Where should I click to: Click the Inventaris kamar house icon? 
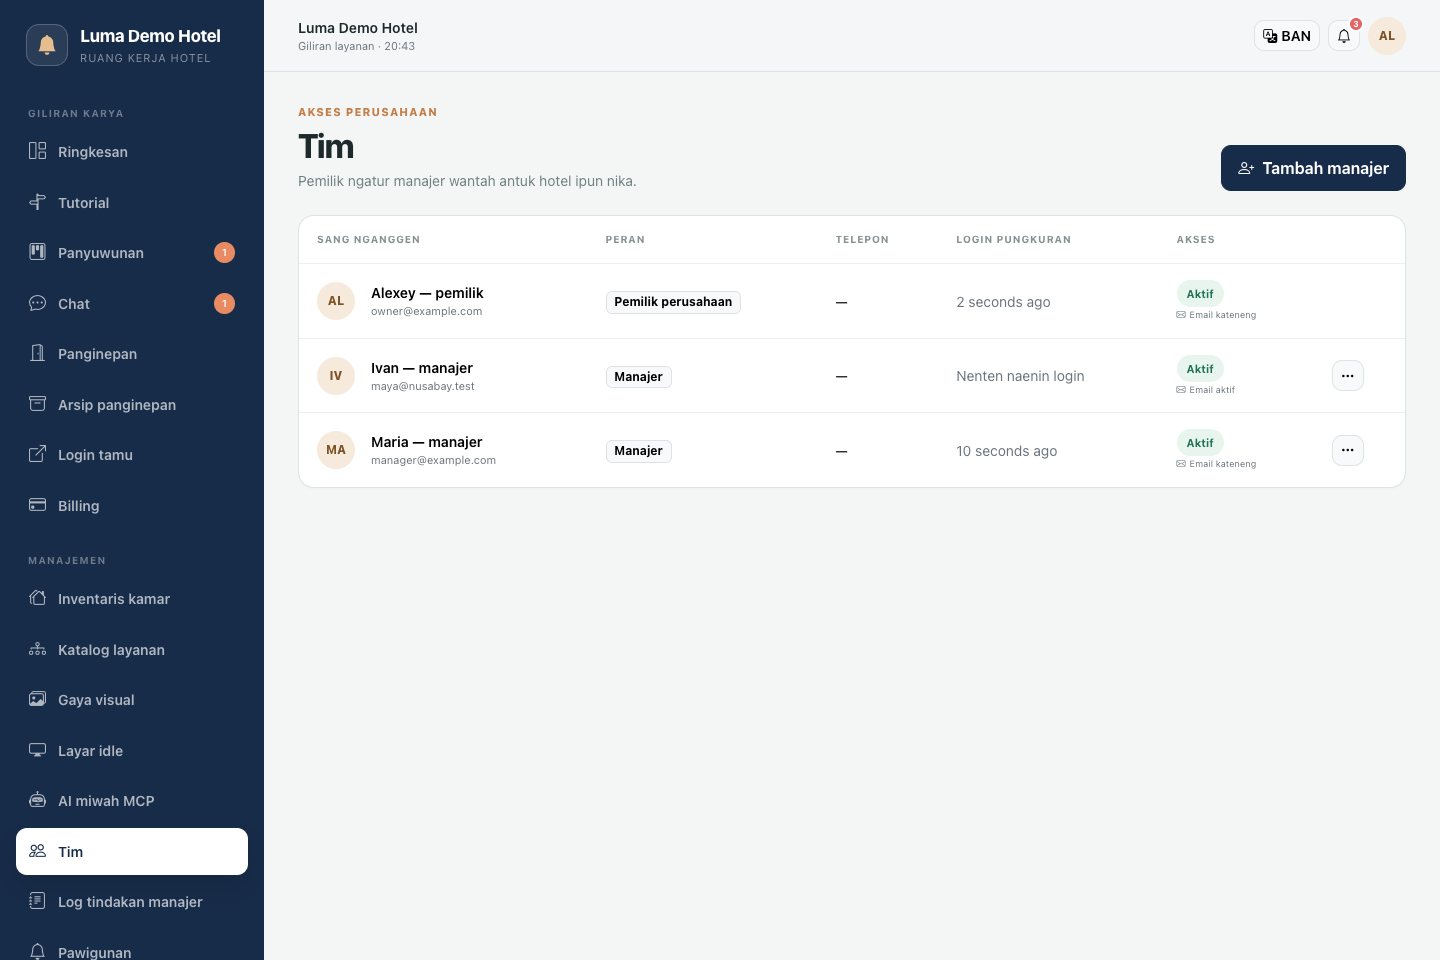[37, 598]
